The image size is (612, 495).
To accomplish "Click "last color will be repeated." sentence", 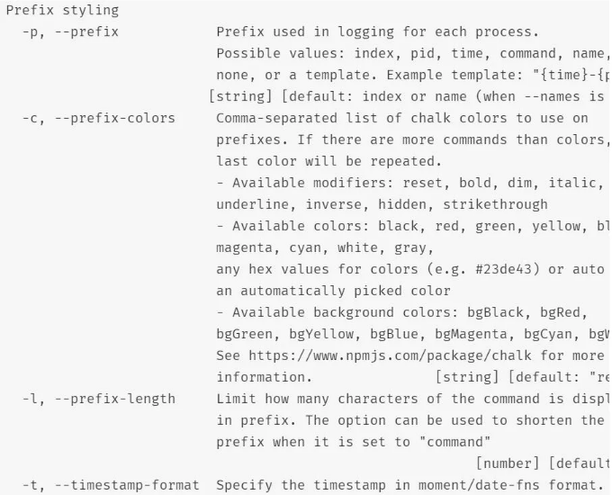I will (x=329, y=161).
